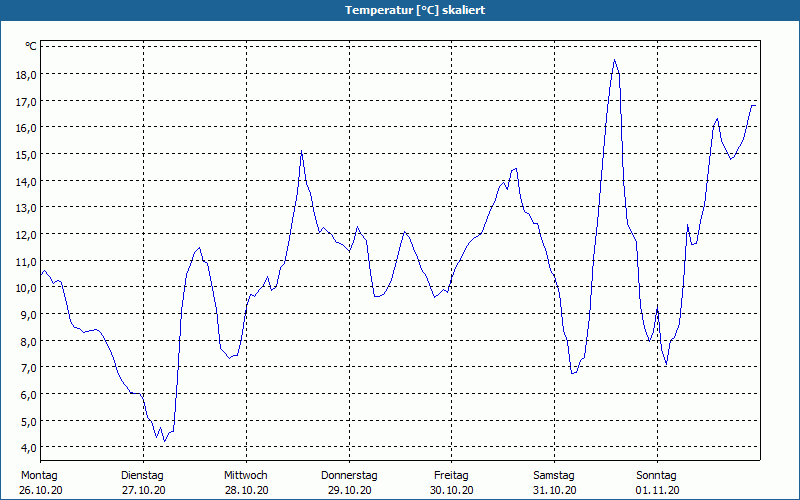Select the 6,0 y-axis value

click(29, 395)
